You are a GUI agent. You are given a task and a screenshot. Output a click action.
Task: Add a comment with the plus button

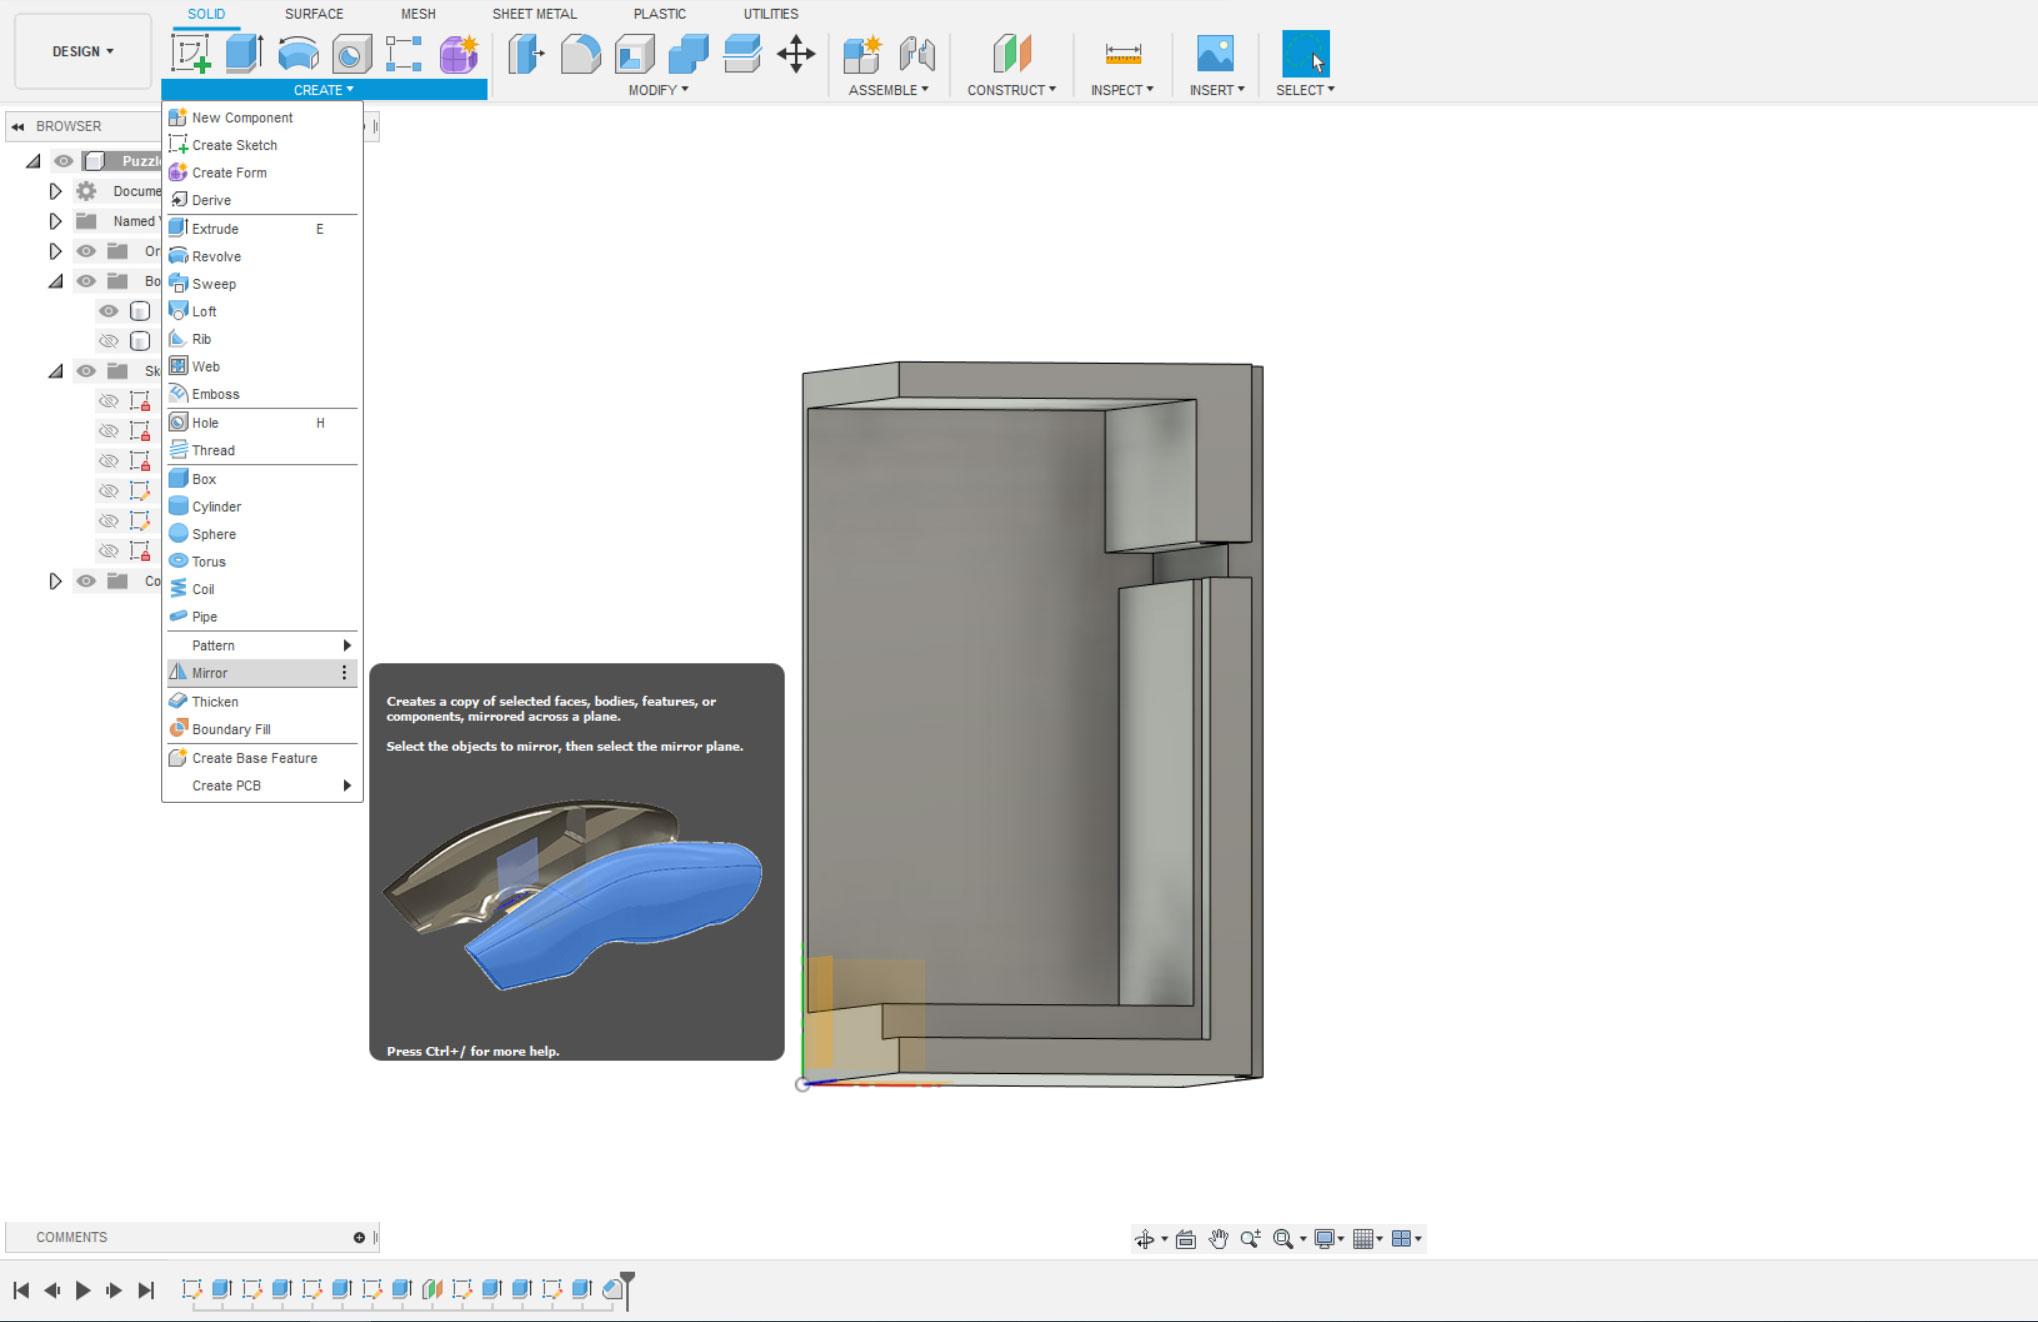click(359, 1237)
